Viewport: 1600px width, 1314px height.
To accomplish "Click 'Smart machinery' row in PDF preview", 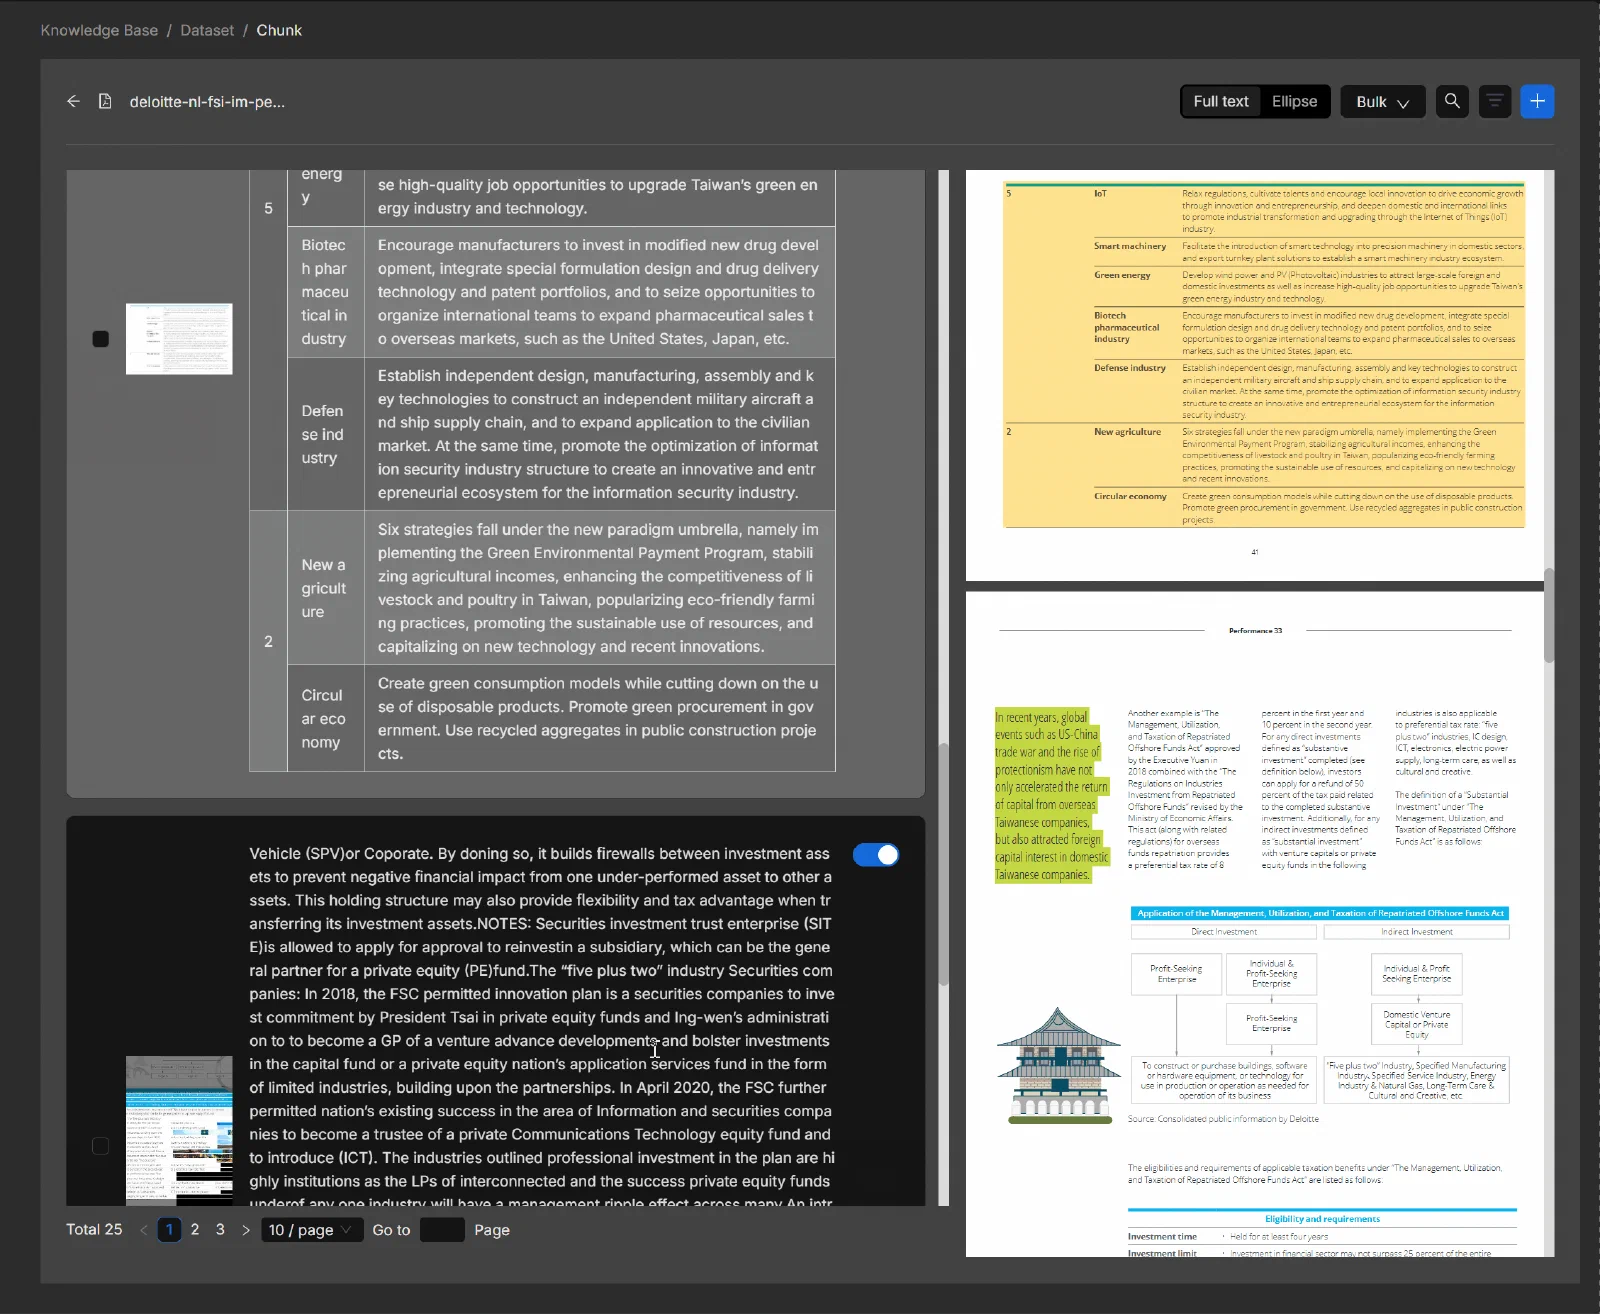I will pos(1307,252).
